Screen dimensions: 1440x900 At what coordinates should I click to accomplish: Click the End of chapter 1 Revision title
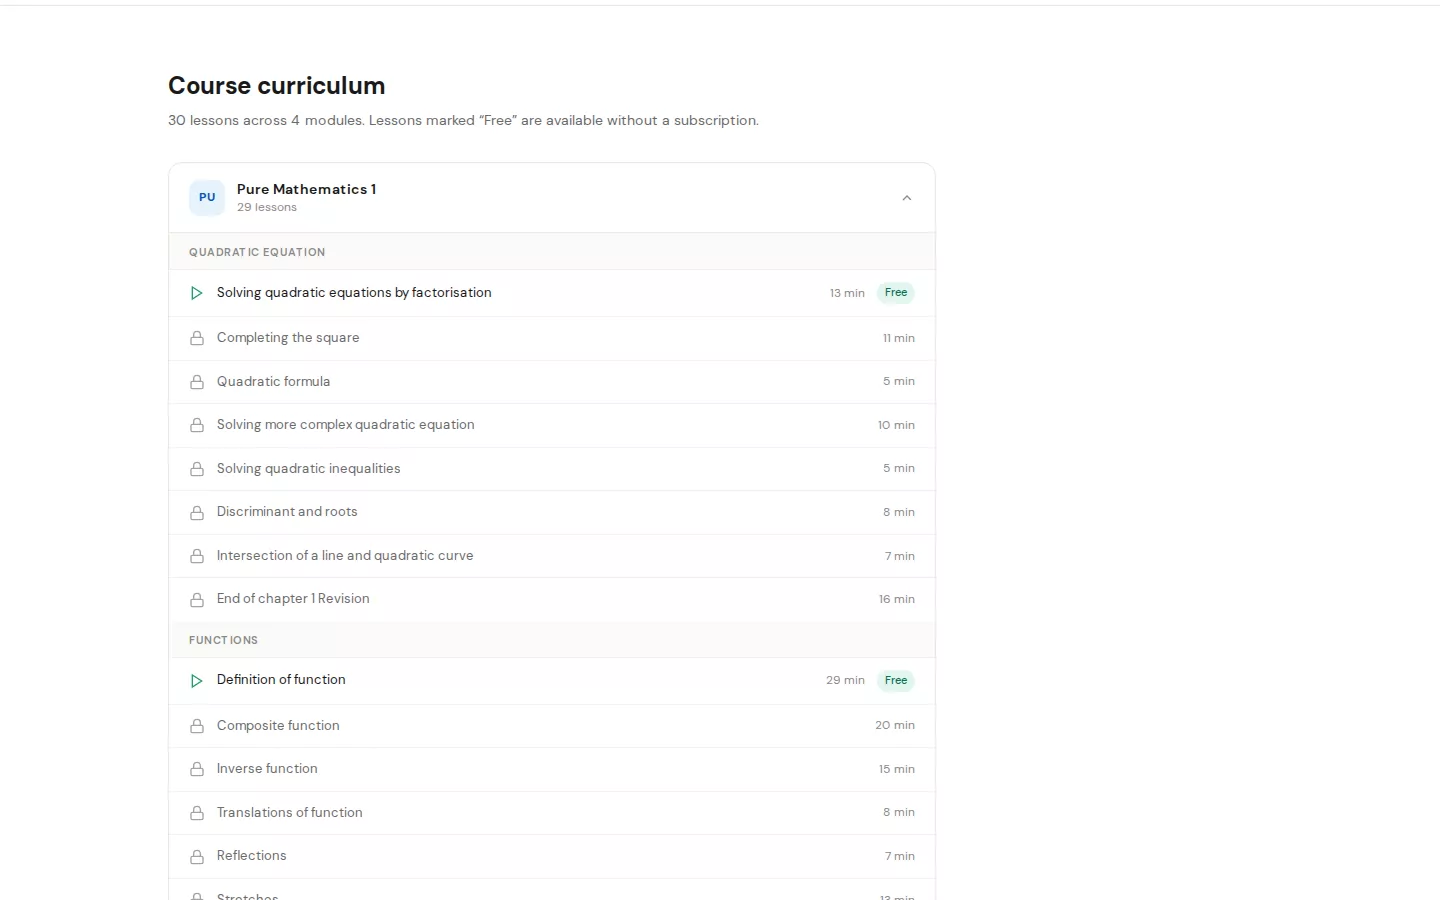(x=293, y=599)
